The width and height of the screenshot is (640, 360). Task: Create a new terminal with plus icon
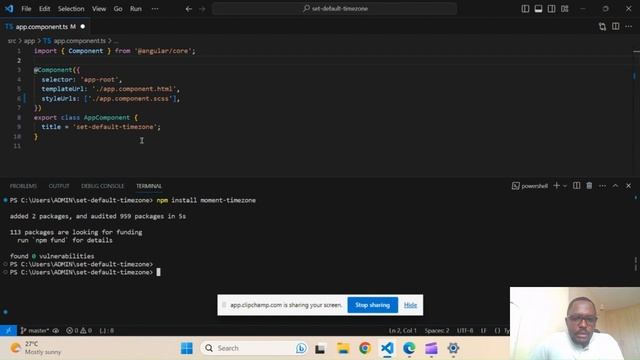tap(556, 186)
